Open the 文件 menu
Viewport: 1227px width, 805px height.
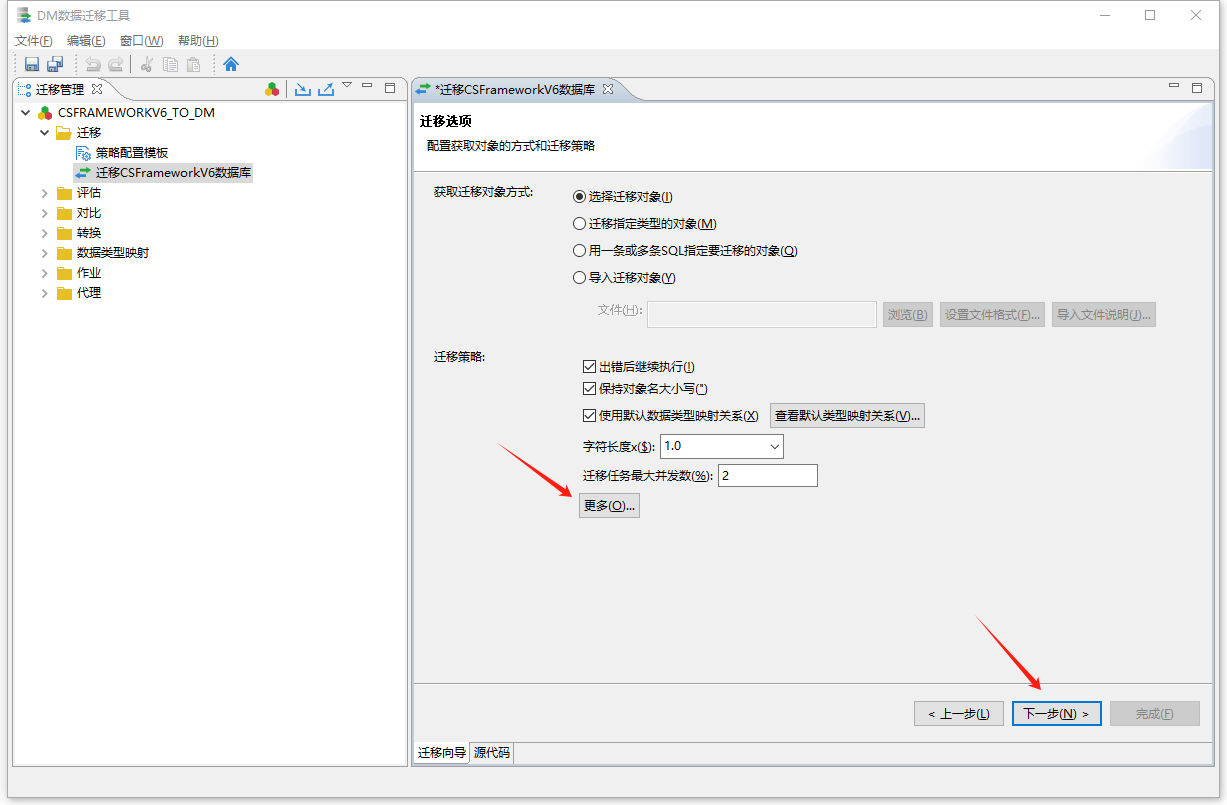coord(34,41)
